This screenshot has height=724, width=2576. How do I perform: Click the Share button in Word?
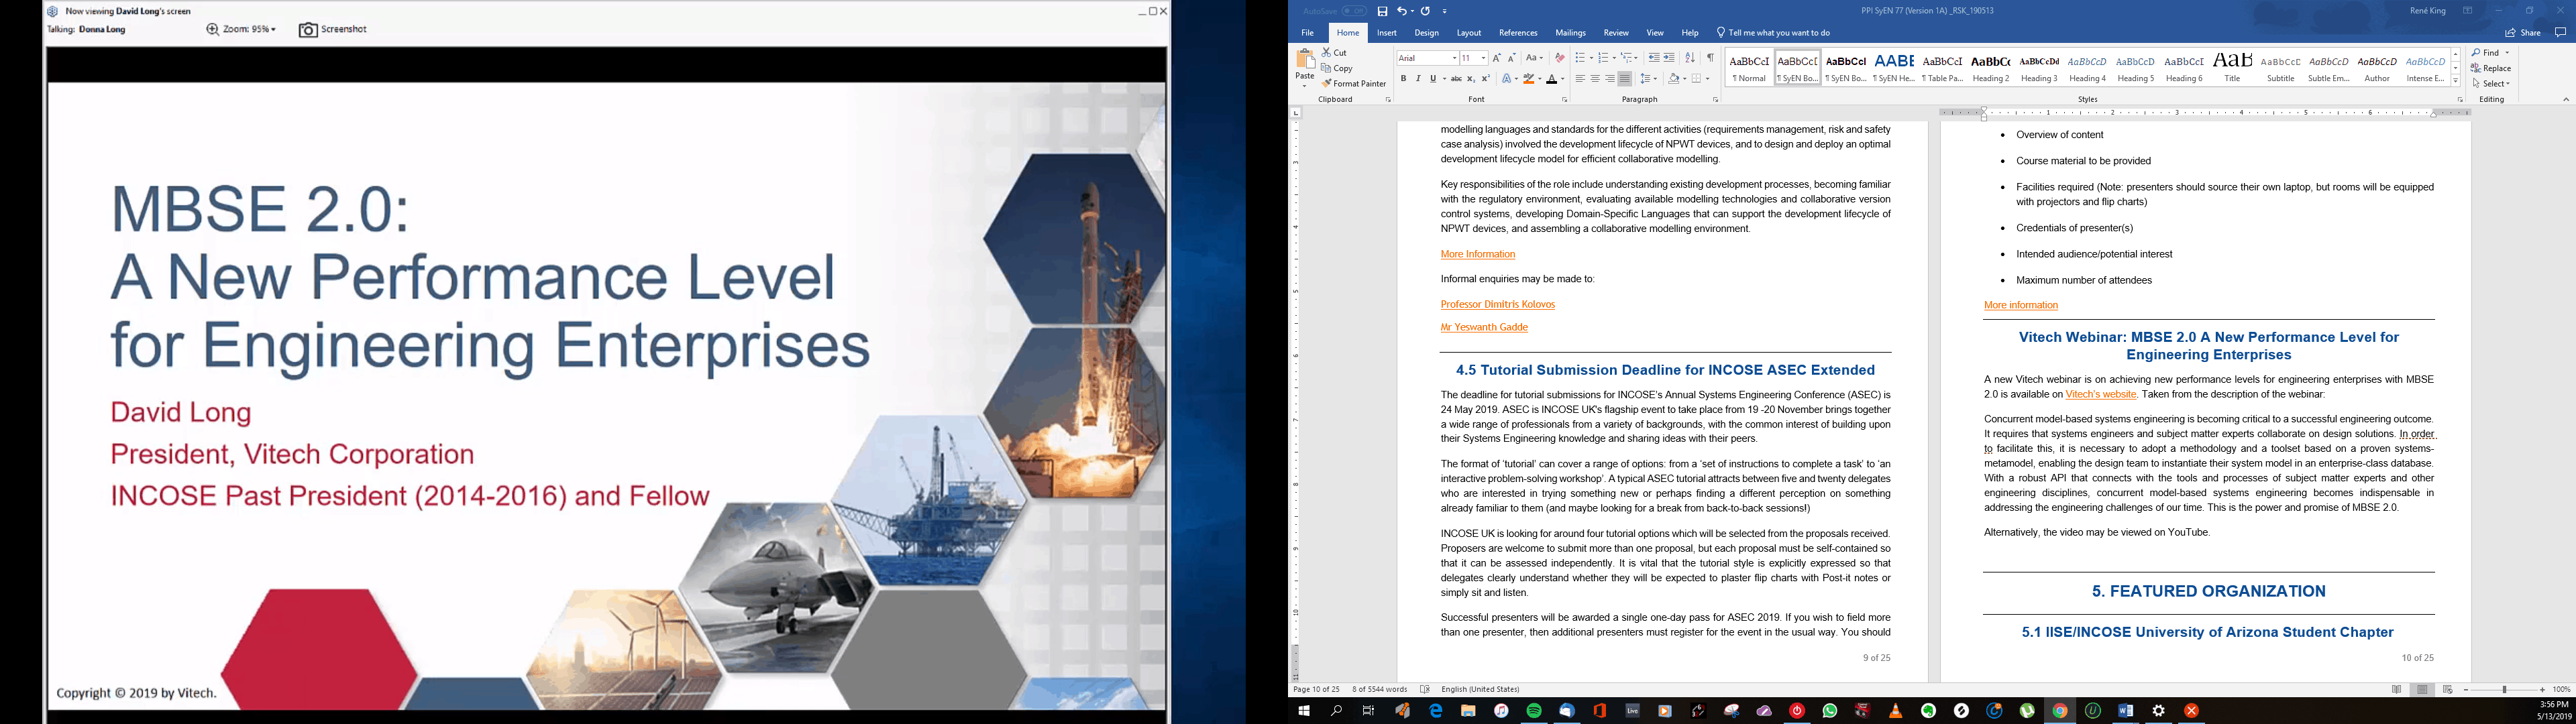[2523, 33]
